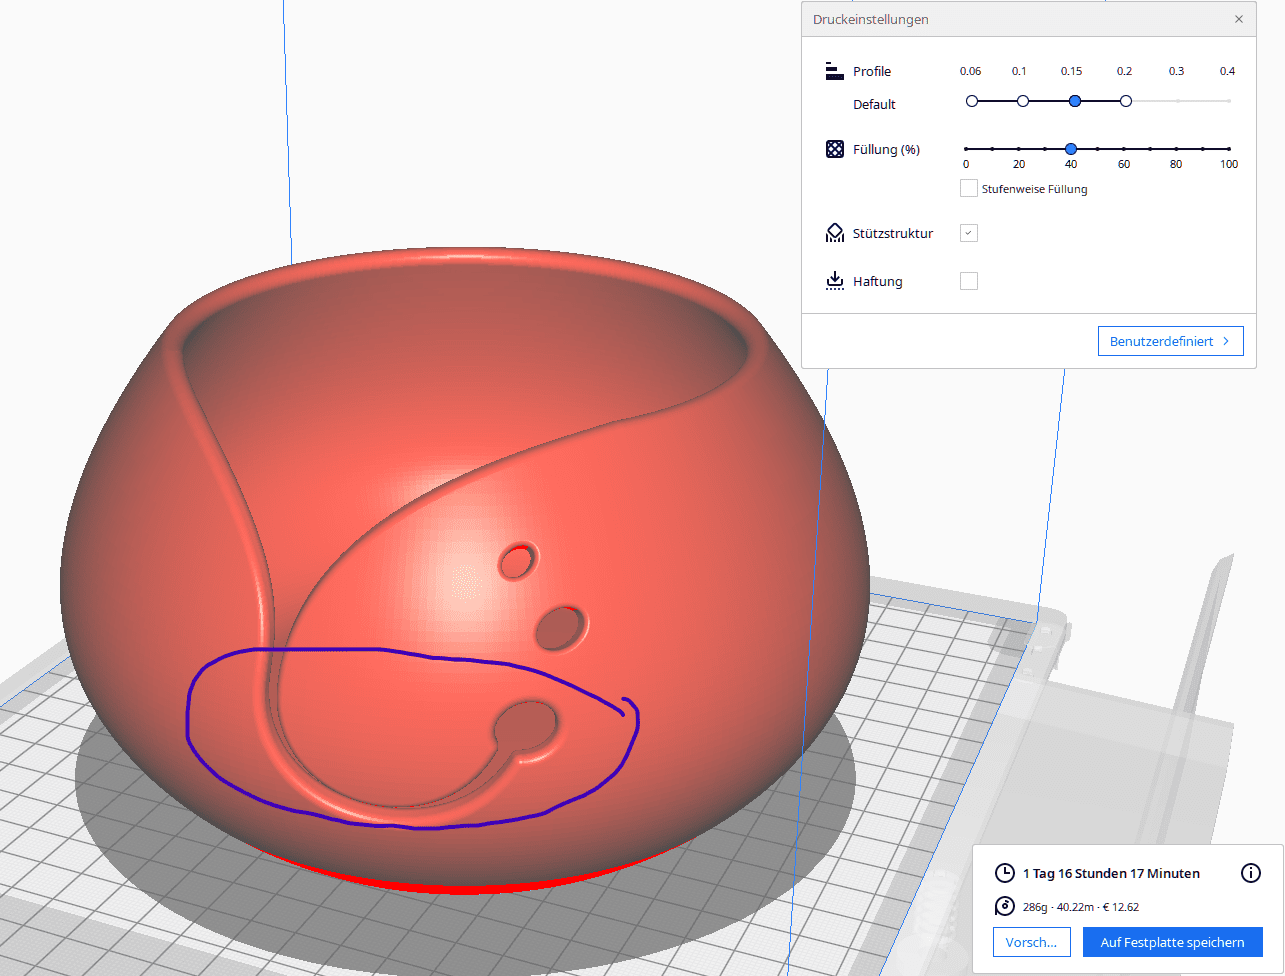The height and width of the screenshot is (976, 1285).
Task: Open the print info circle icon
Action: (x=1250, y=873)
